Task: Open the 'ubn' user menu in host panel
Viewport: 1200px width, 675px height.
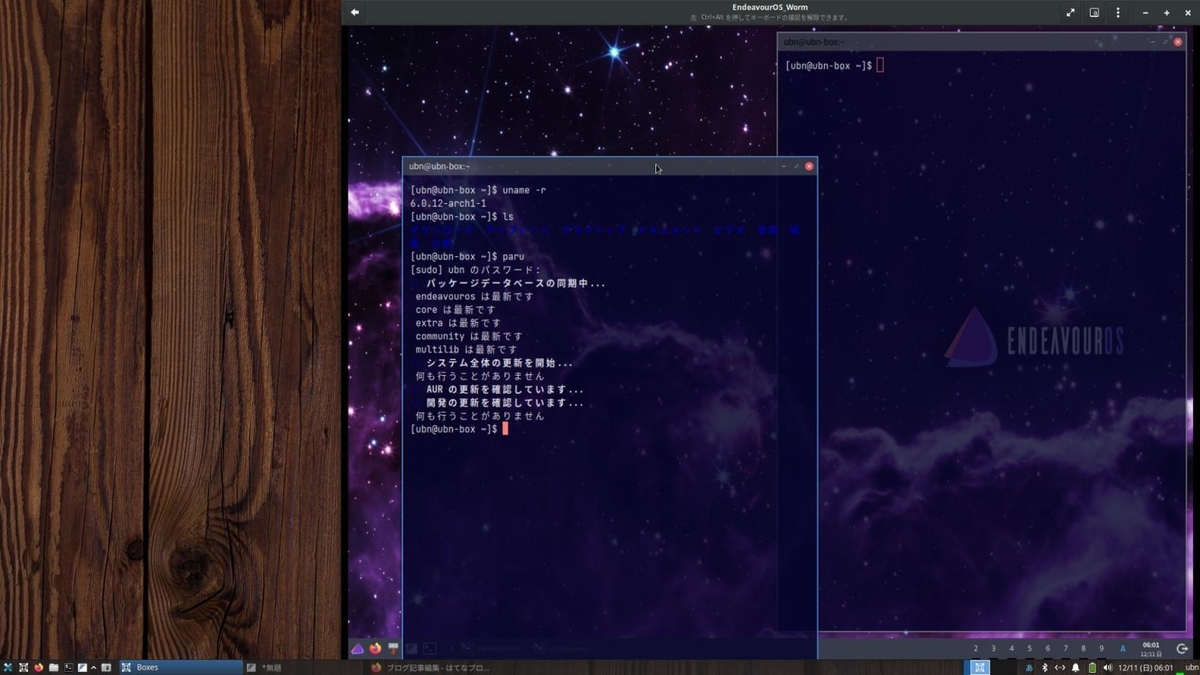Action: (1192, 667)
